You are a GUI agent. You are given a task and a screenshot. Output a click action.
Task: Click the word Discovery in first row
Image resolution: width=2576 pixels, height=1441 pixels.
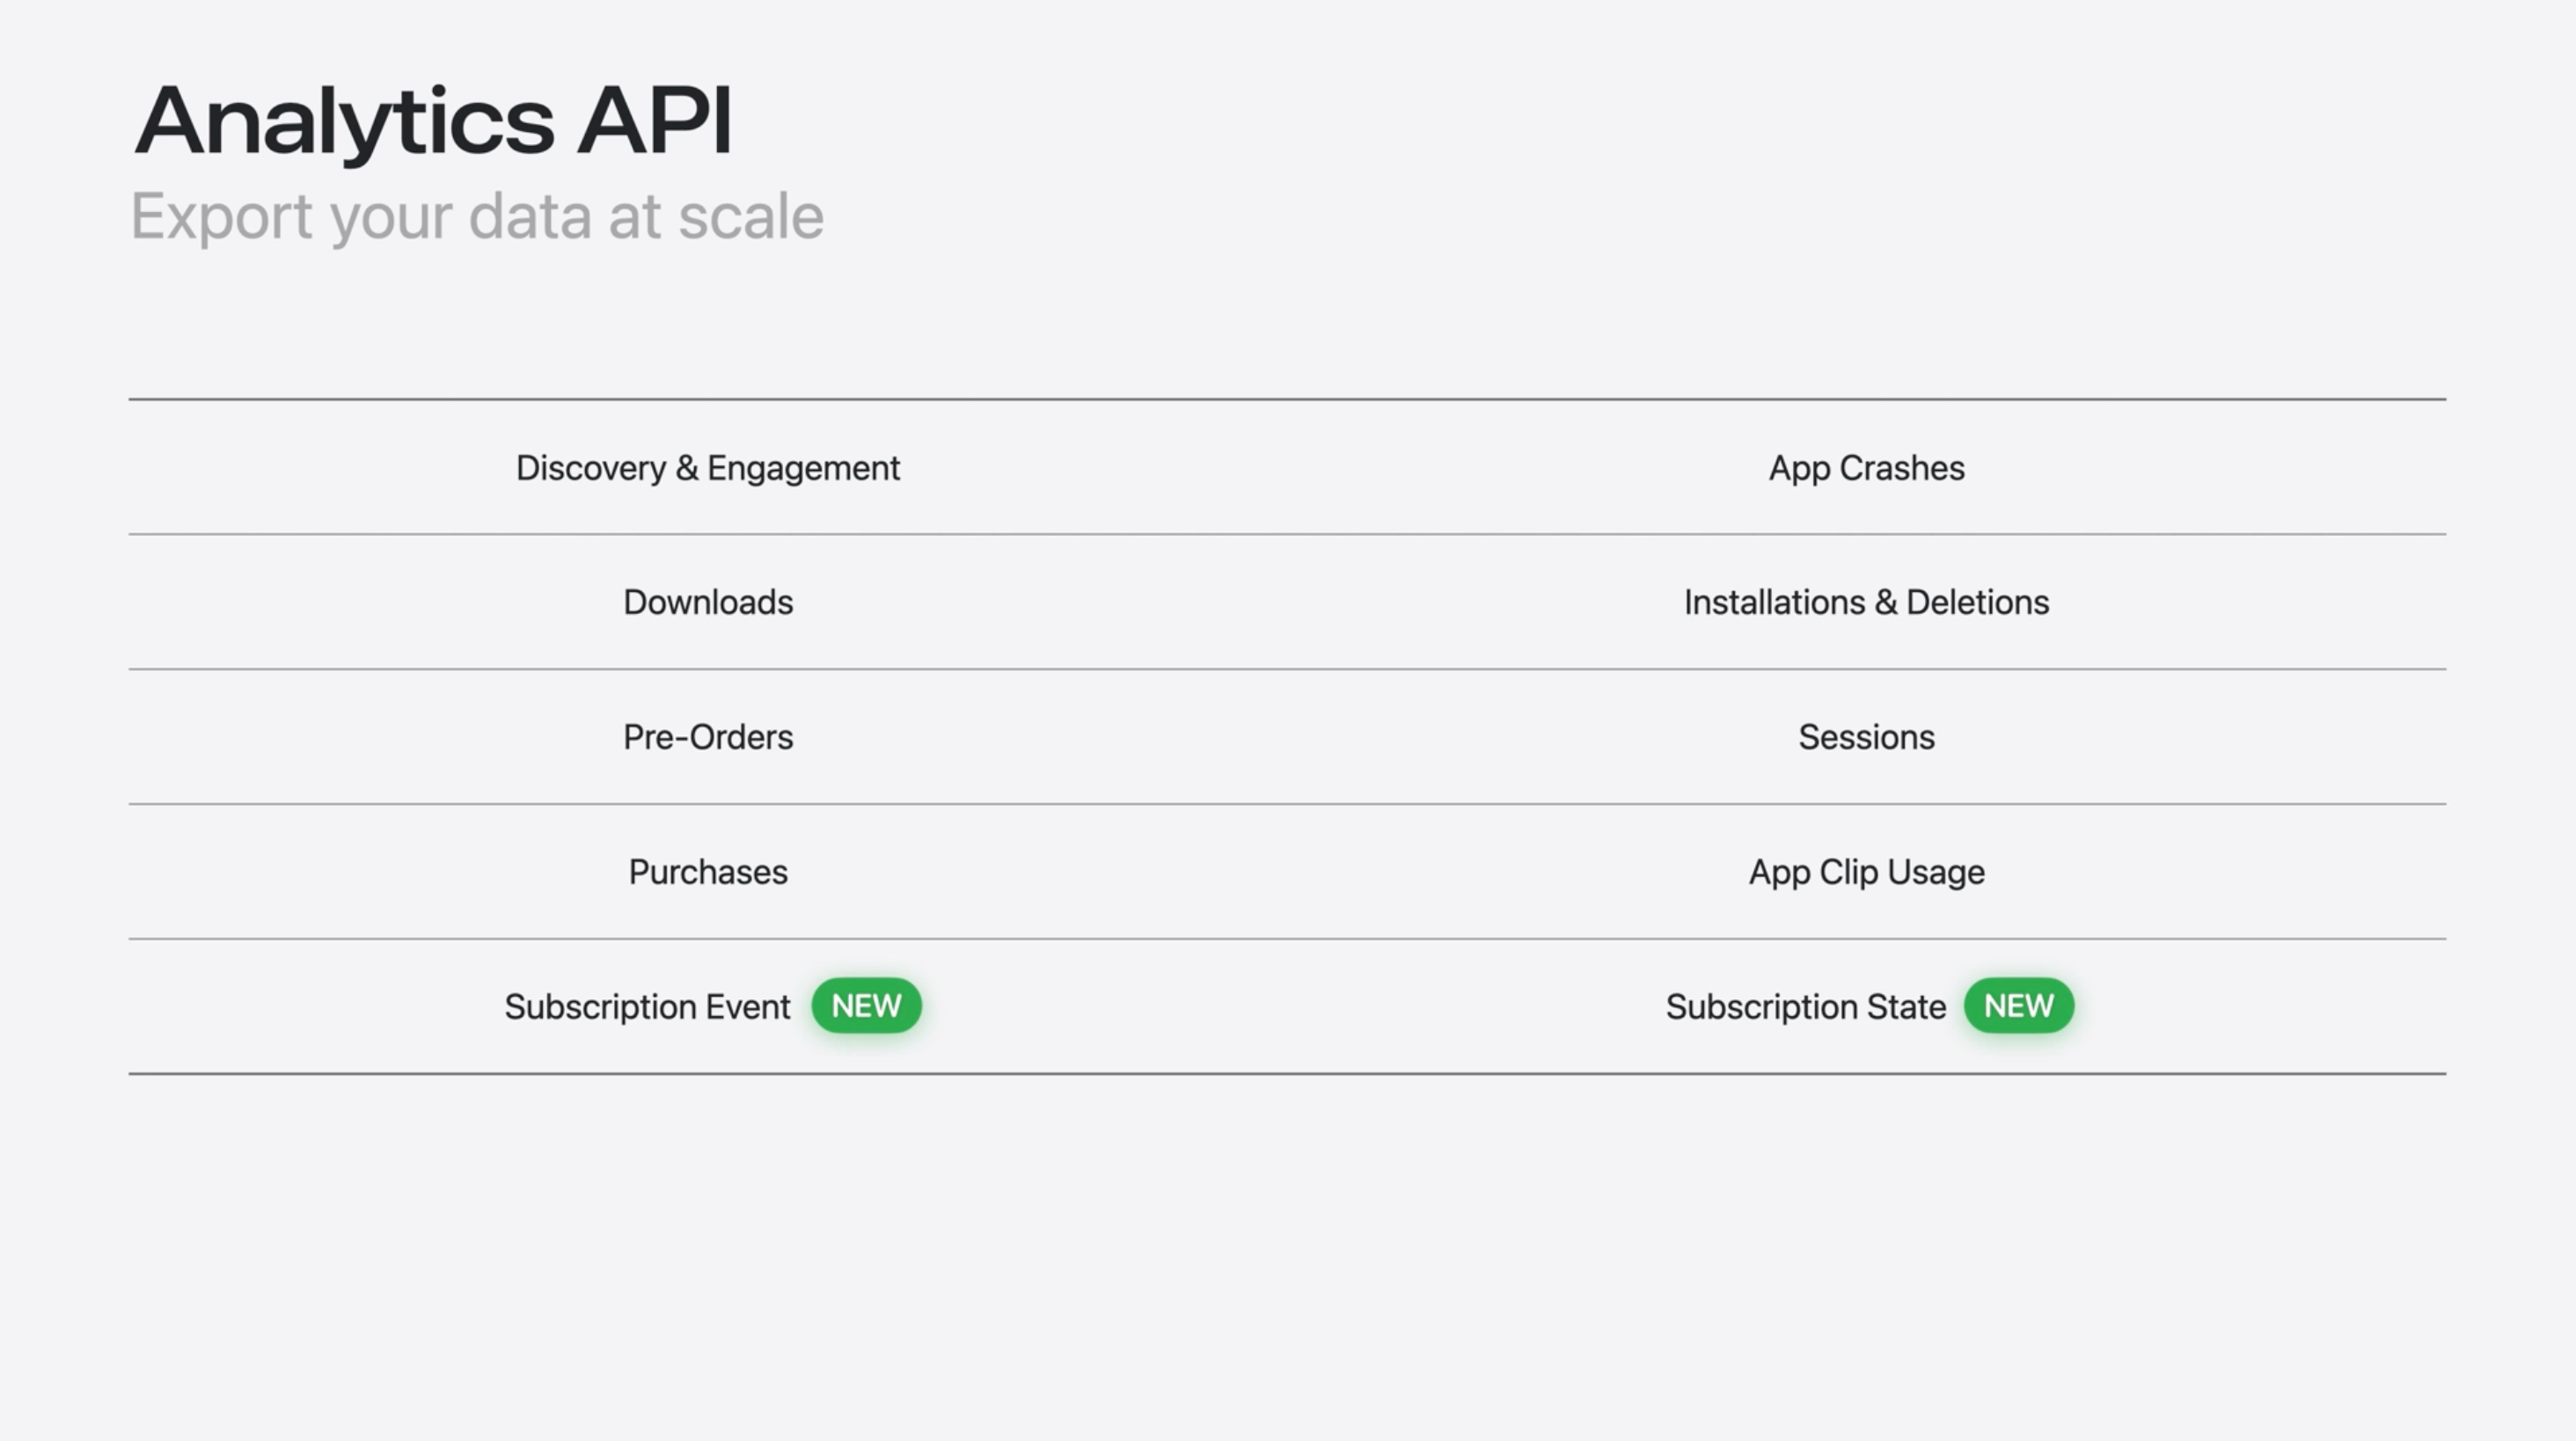590,468
